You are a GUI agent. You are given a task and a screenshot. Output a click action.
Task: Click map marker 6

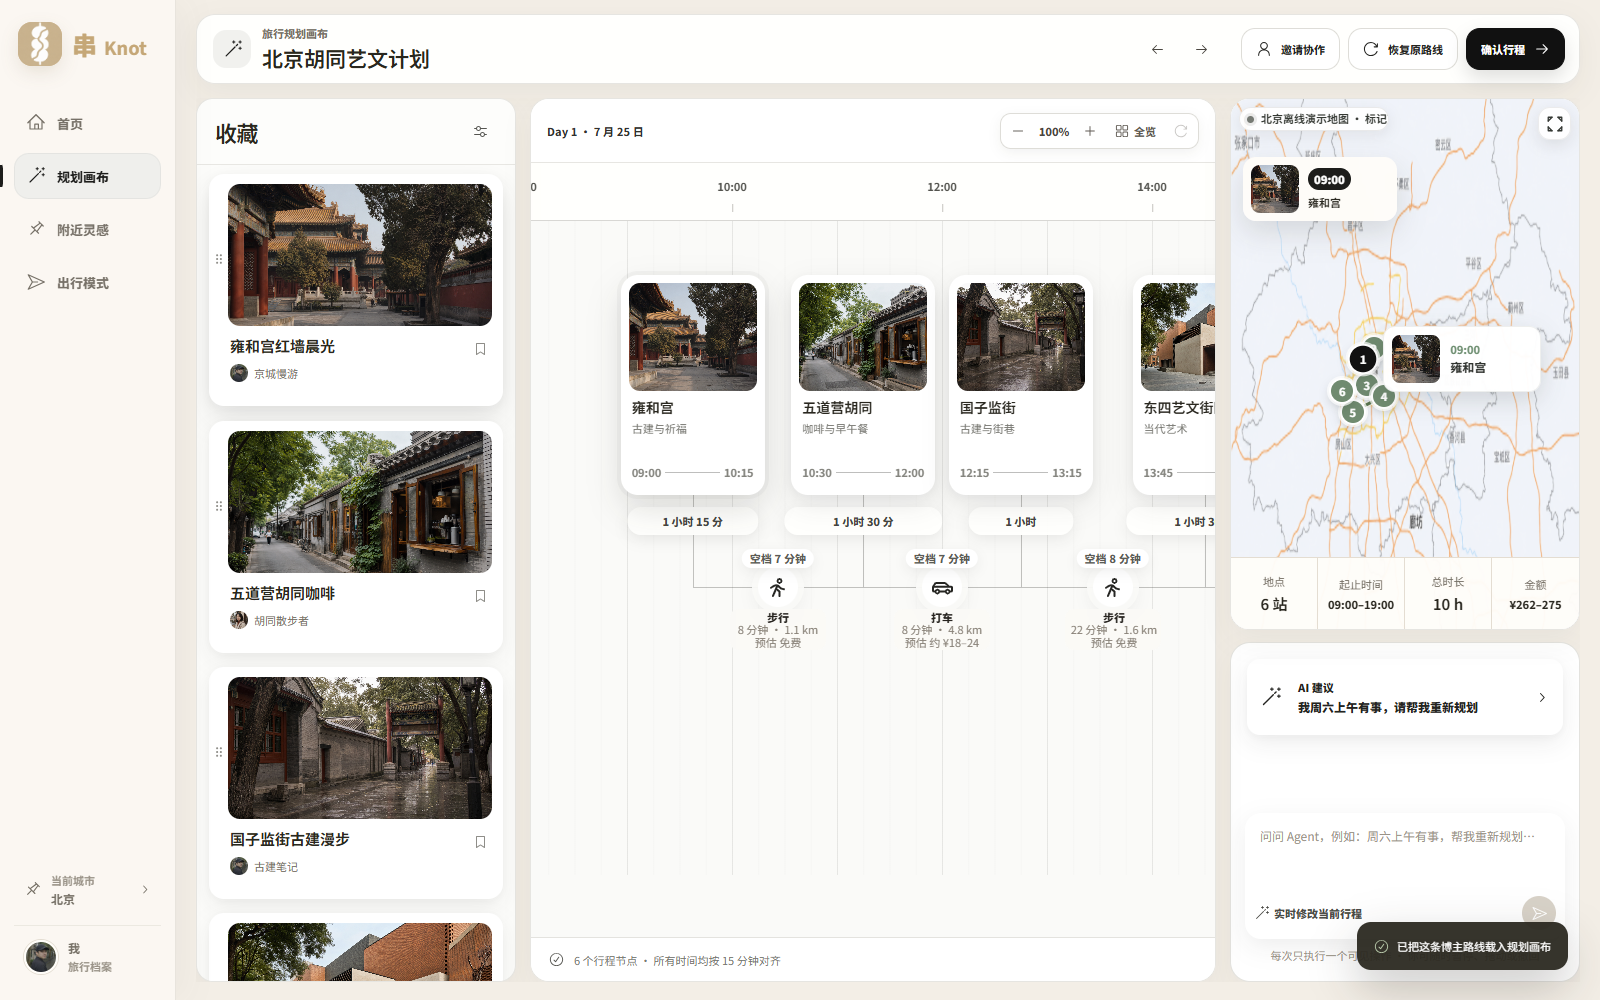coord(1342,392)
